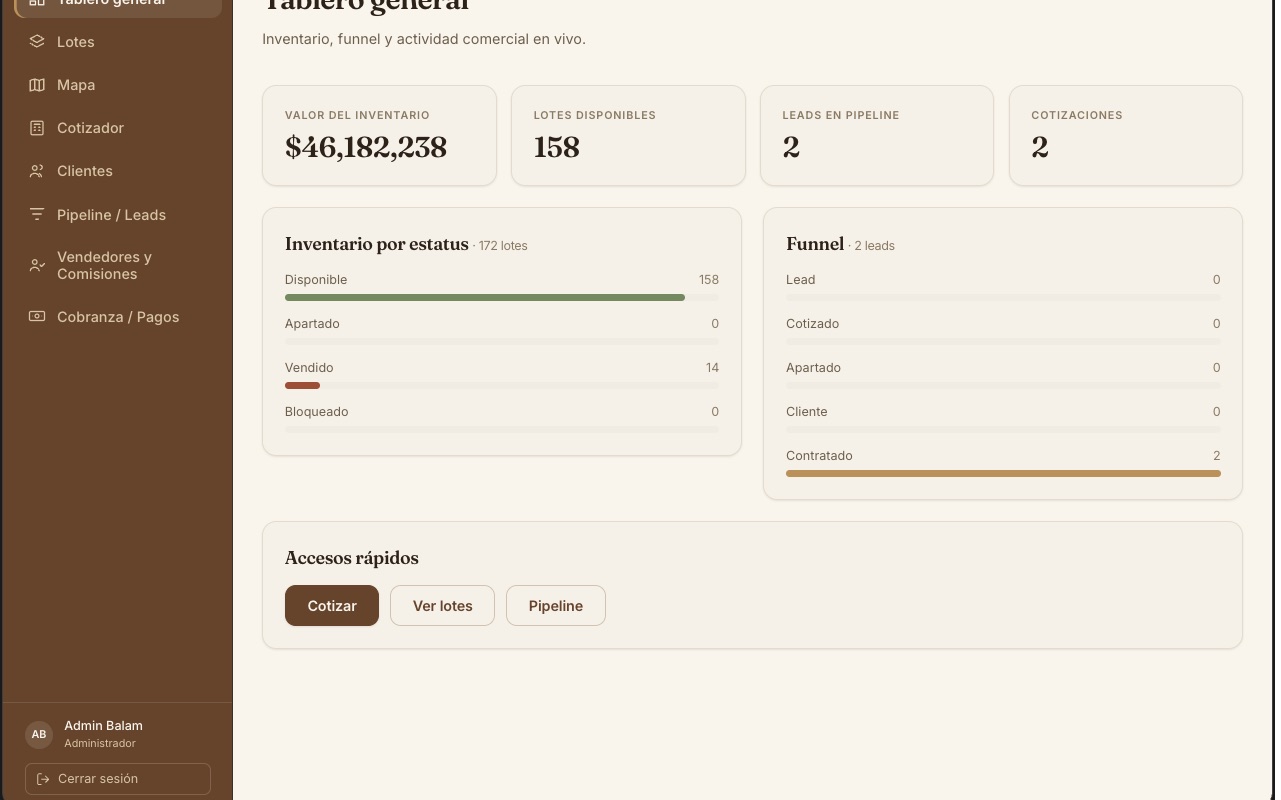
Task: Click the "Bloqueado" status label
Action: [x=317, y=412]
